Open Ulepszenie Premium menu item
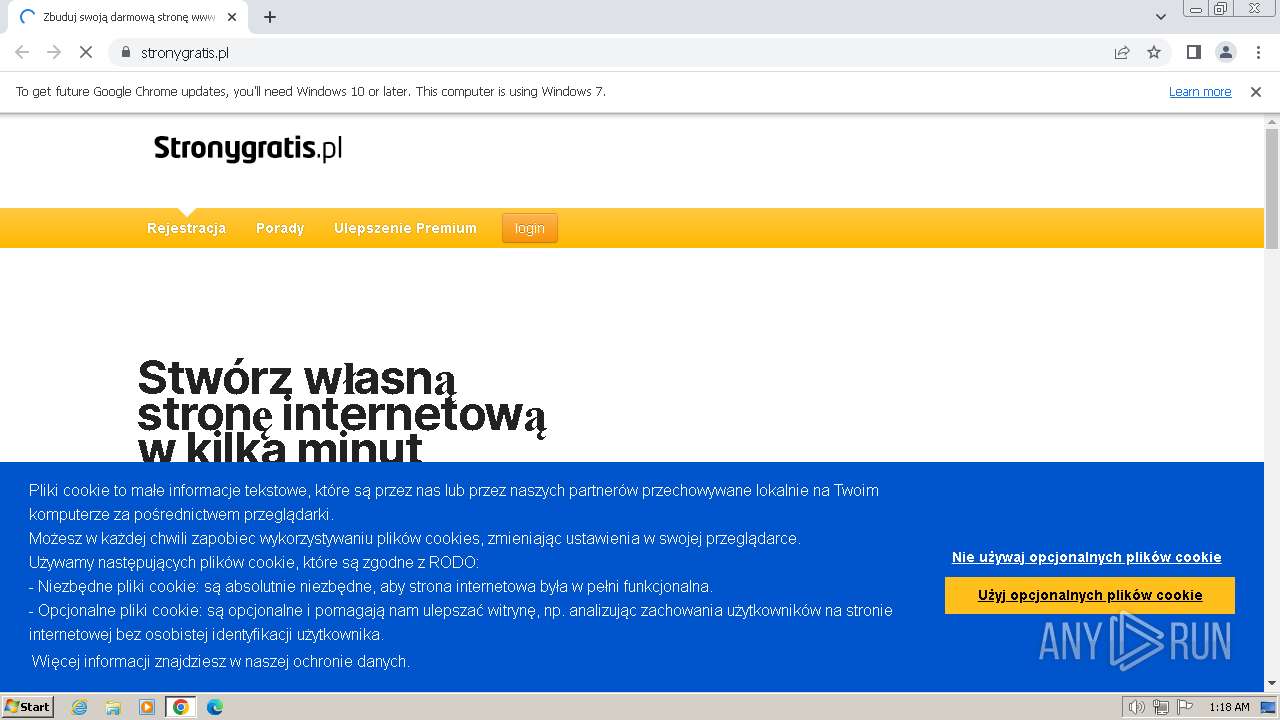Viewport: 1280px width, 720px height. pyautogui.click(x=405, y=228)
